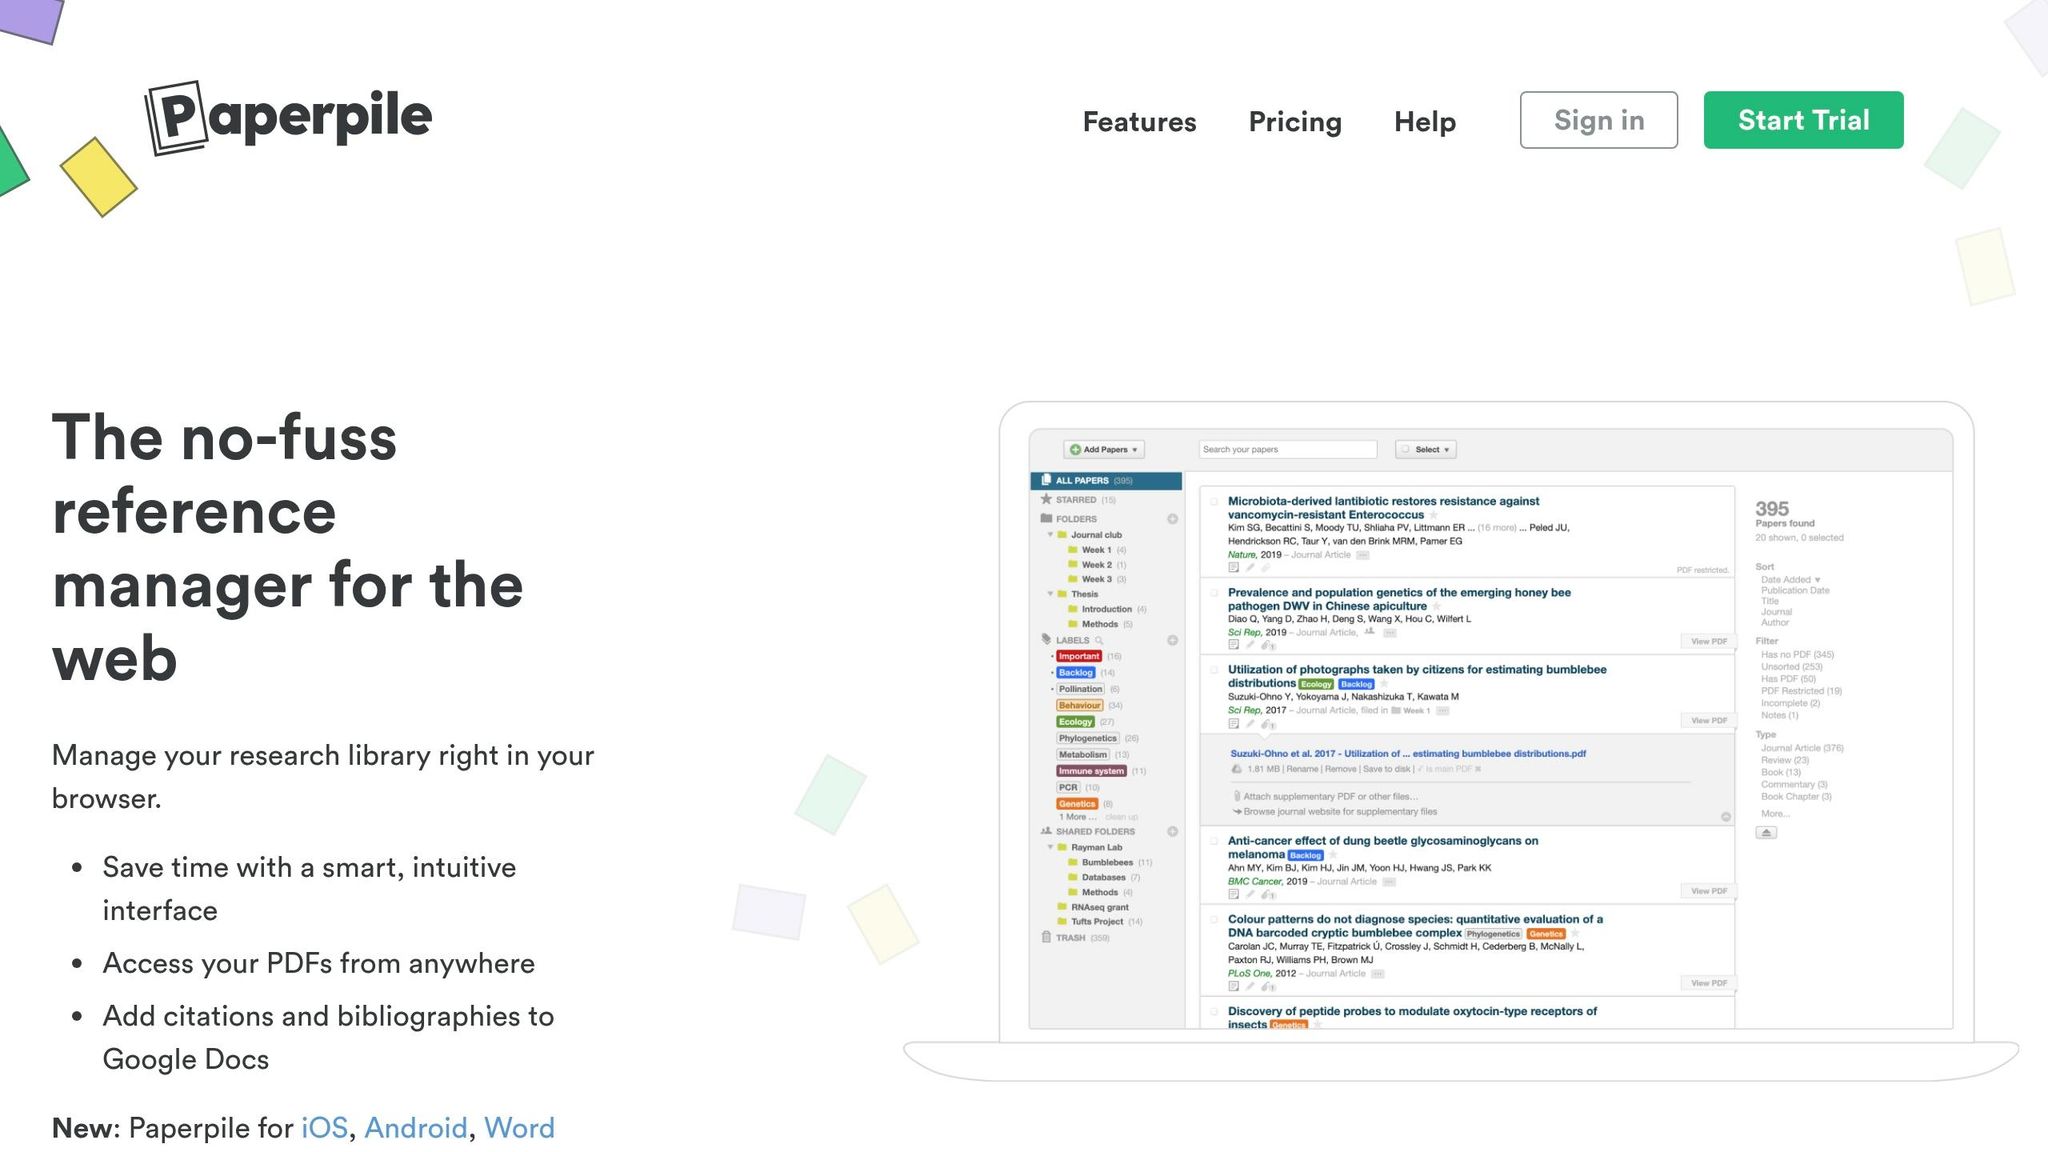Screen dimensions: 2048x1152
Task: Follow the iOS link
Action: (x=324, y=1128)
